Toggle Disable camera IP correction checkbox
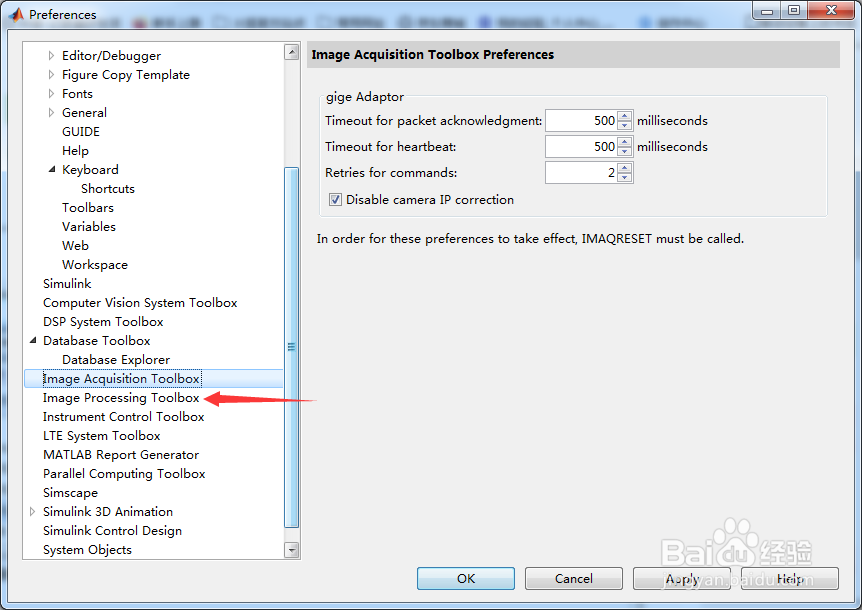 tap(335, 199)
